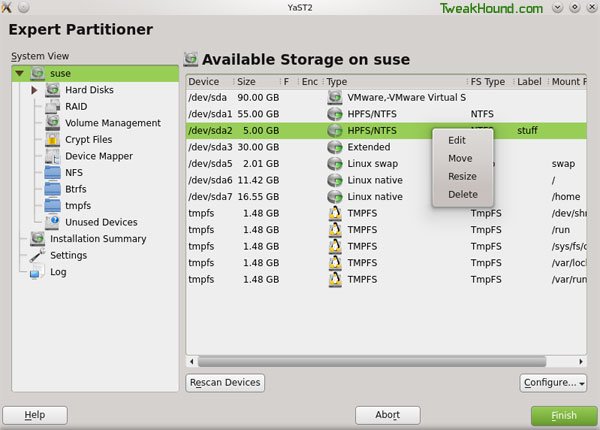Click the Available Storage header icon
This screenshot has width=600, height=430.
(x=191, y=59)
